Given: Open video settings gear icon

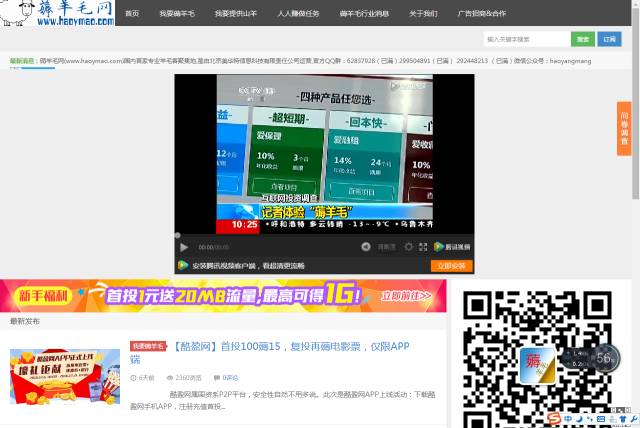Looking at the screenshot, I should click(x=408, y=247).
